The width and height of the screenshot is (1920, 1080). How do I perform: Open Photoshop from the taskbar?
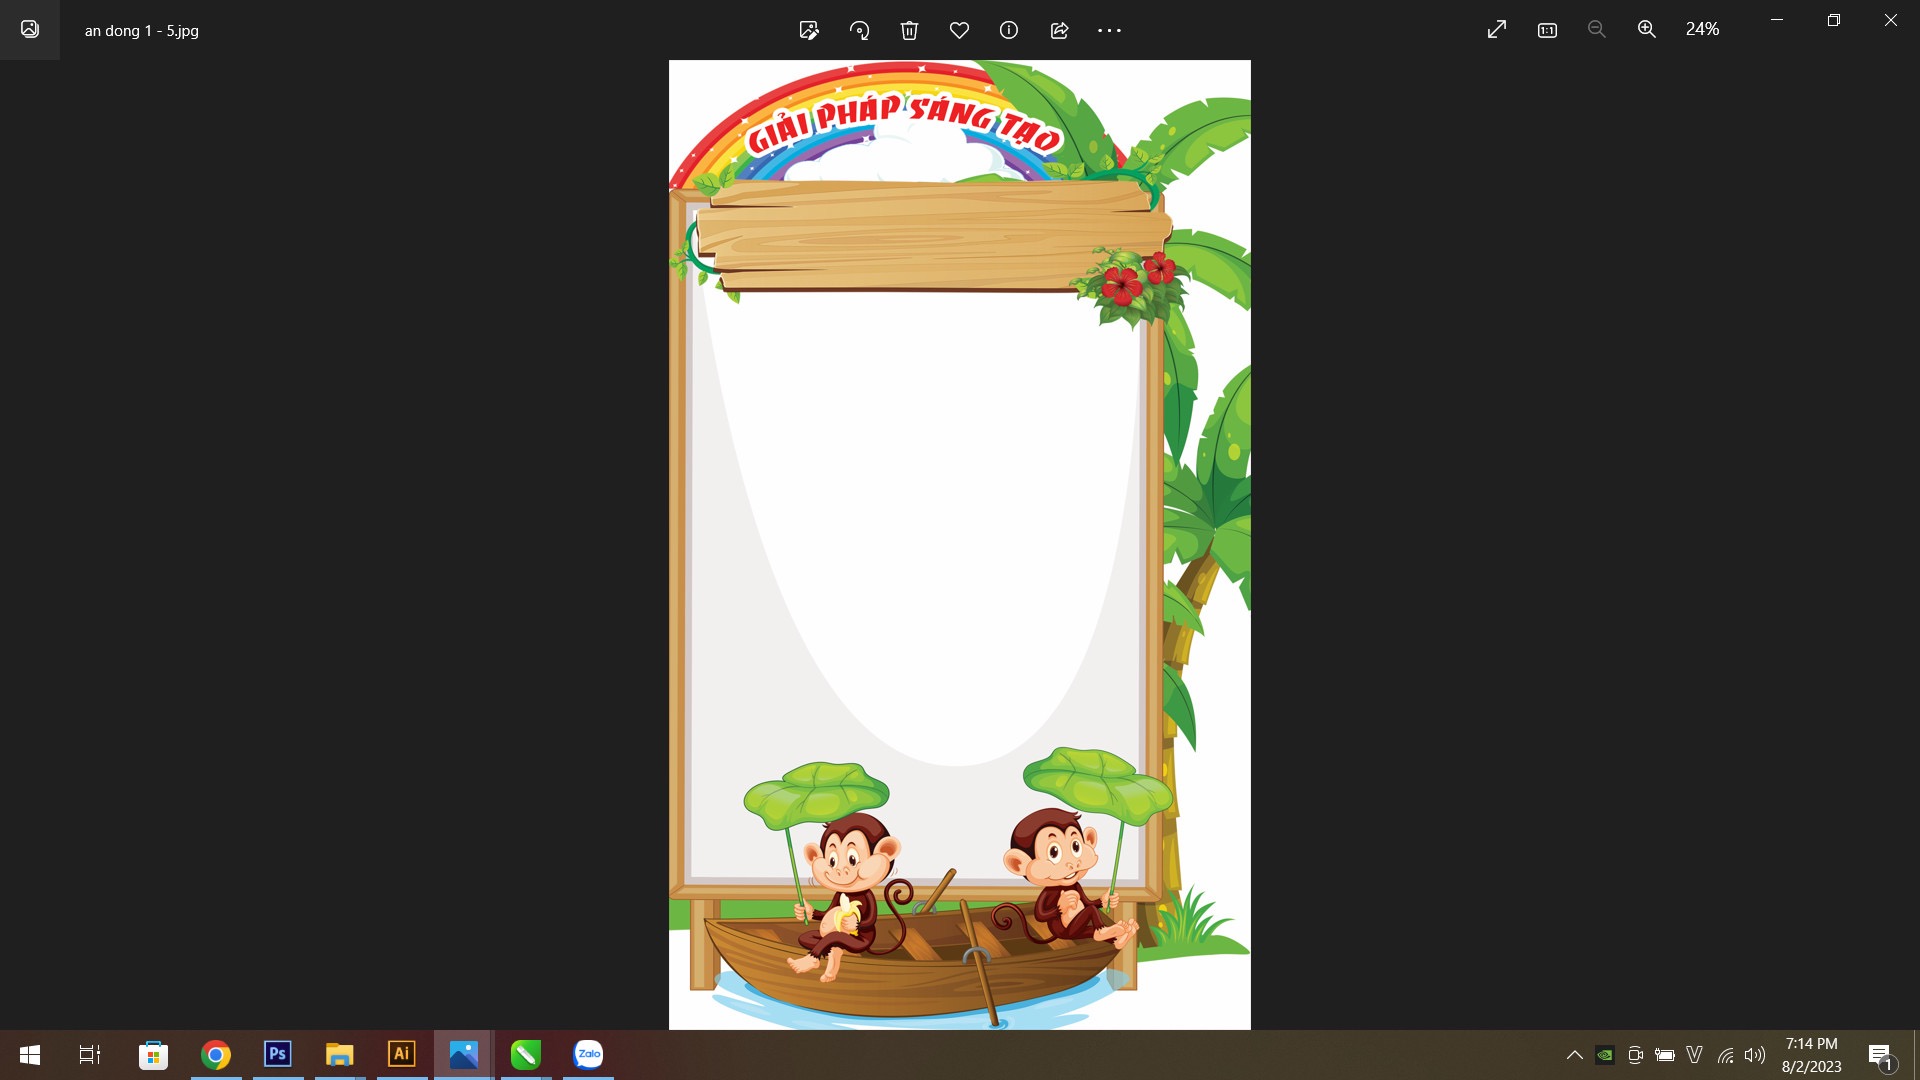(x=277, y=1054)
